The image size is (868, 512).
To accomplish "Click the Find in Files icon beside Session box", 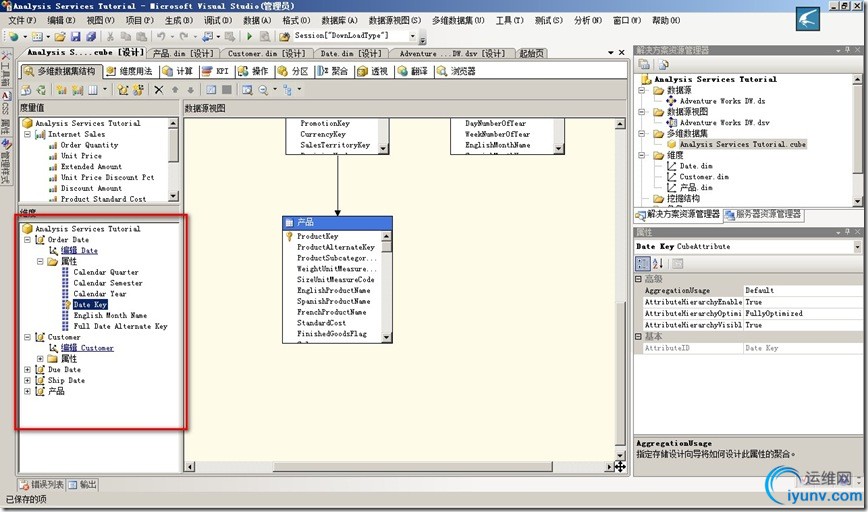I will pyautogui.click(x=285, y=37).
